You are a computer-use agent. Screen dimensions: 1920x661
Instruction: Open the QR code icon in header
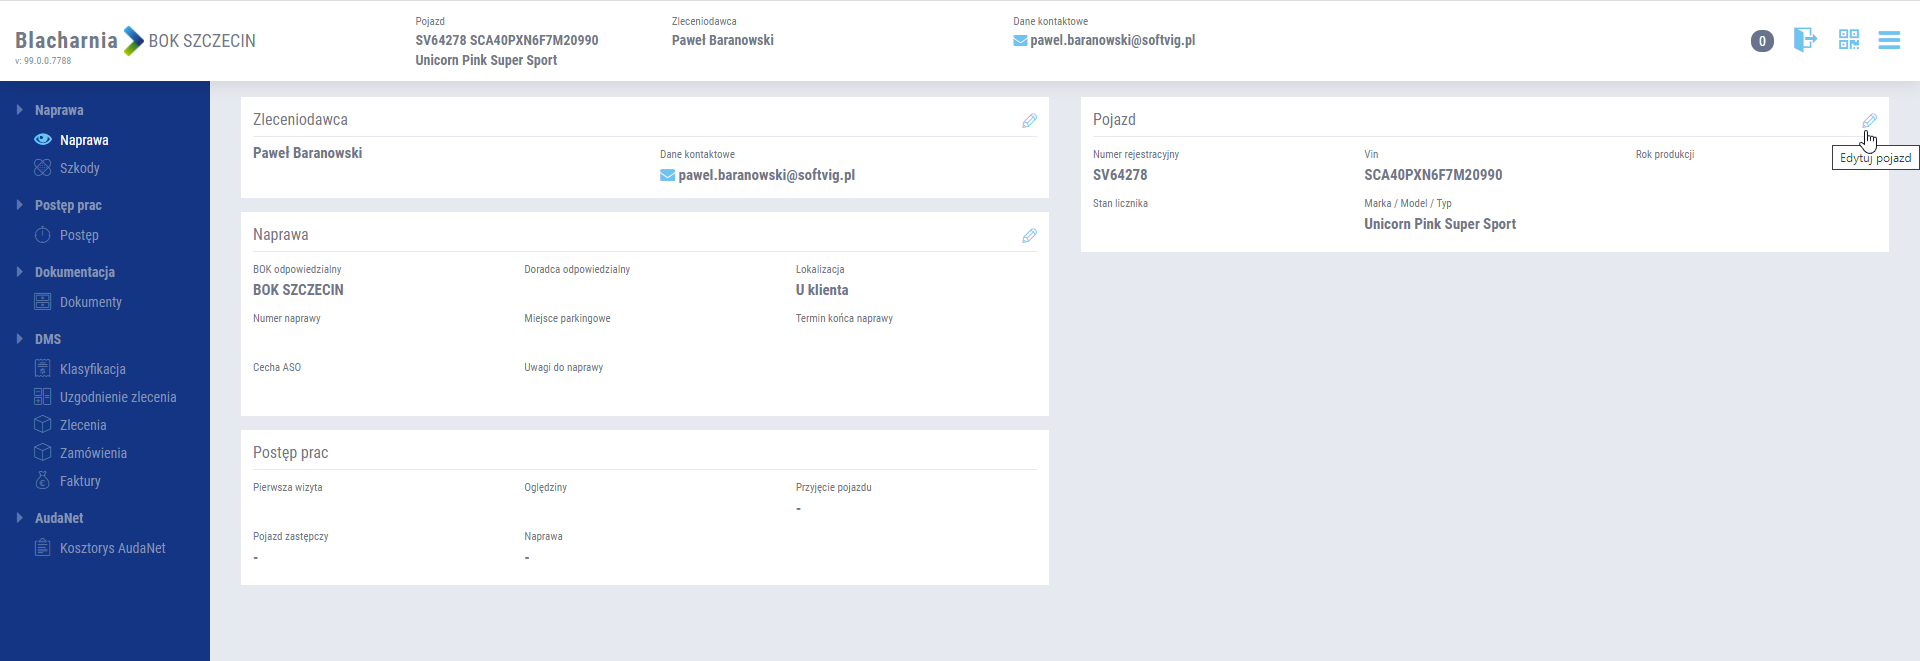pyautogui.click(x=1848, y=40)
